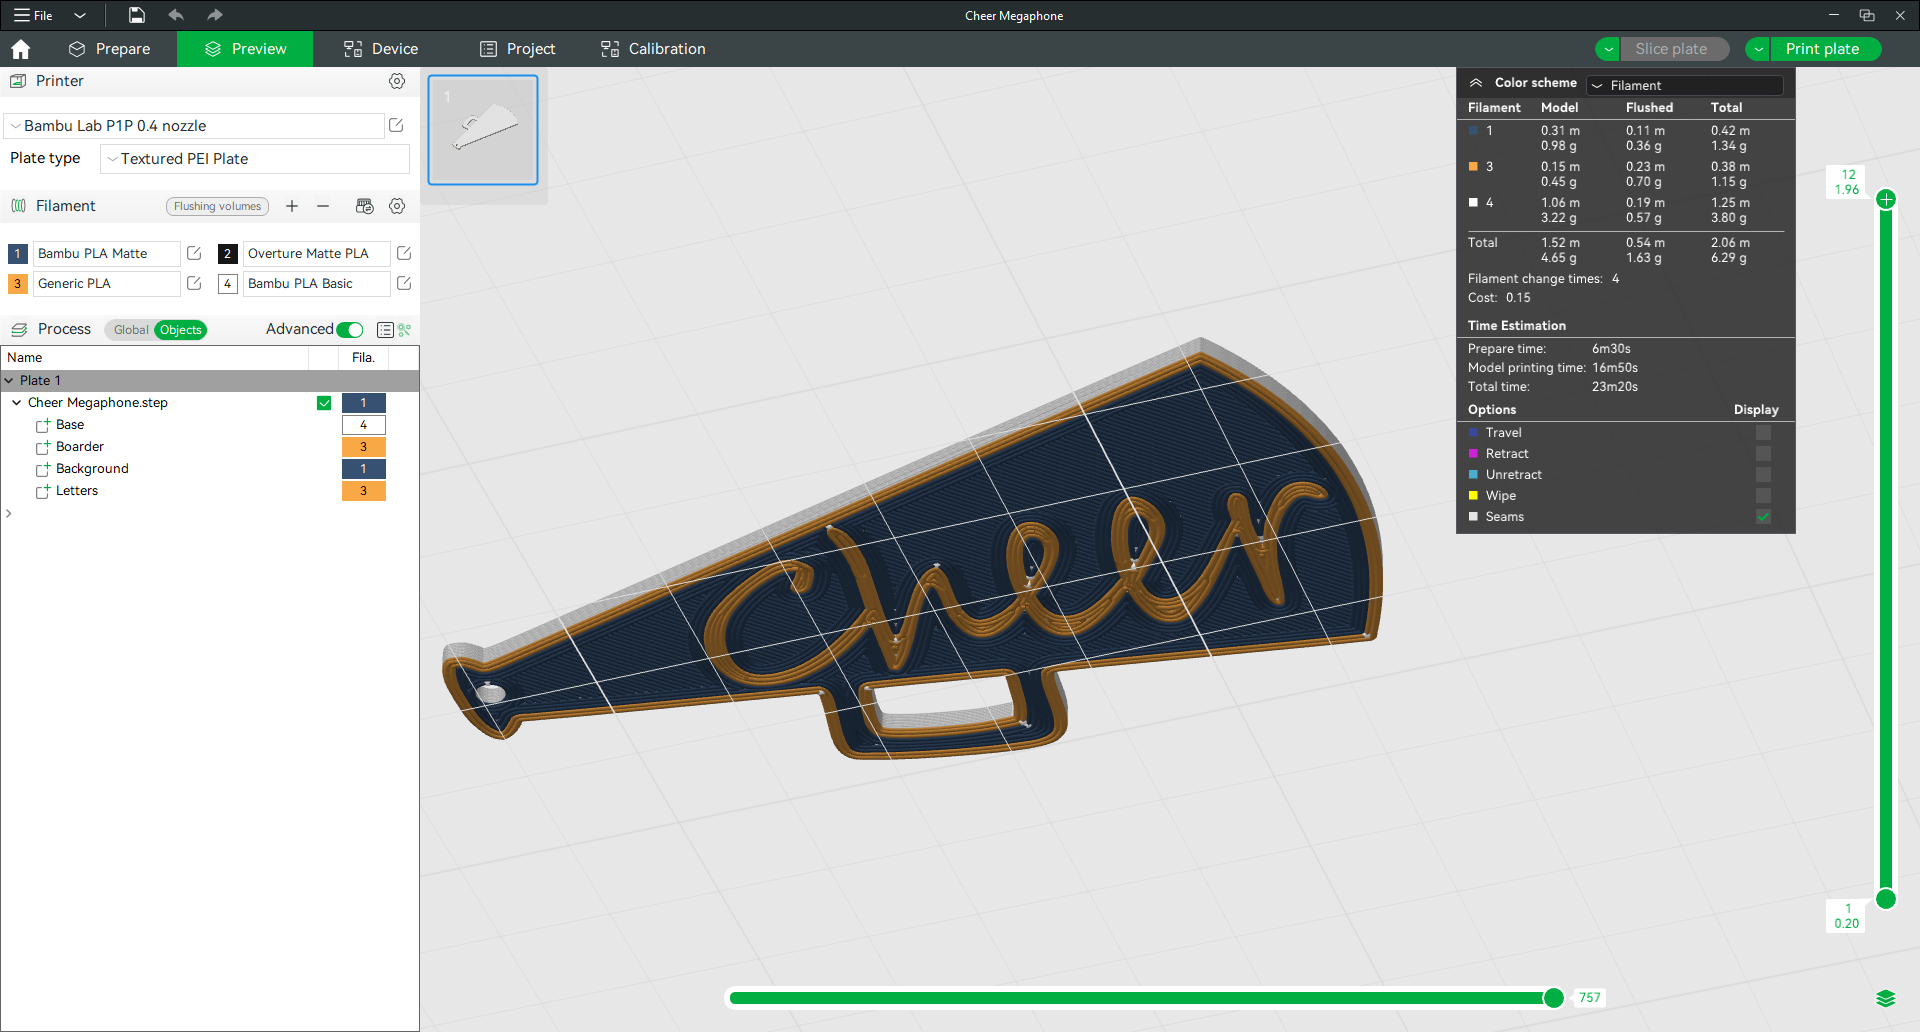Toggle Seams display checkbox
The width and height of the screenshot is (1920, 1032).
(1763, 516)
